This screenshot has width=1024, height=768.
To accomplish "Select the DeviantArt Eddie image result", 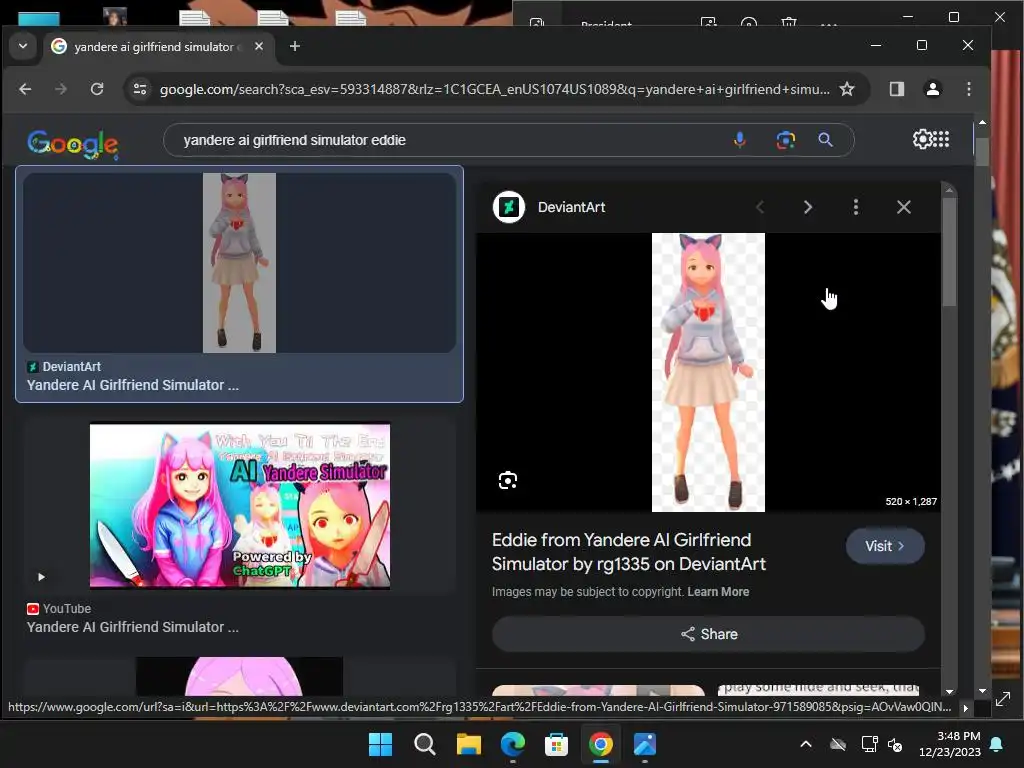I will click(x=239, y=263).
